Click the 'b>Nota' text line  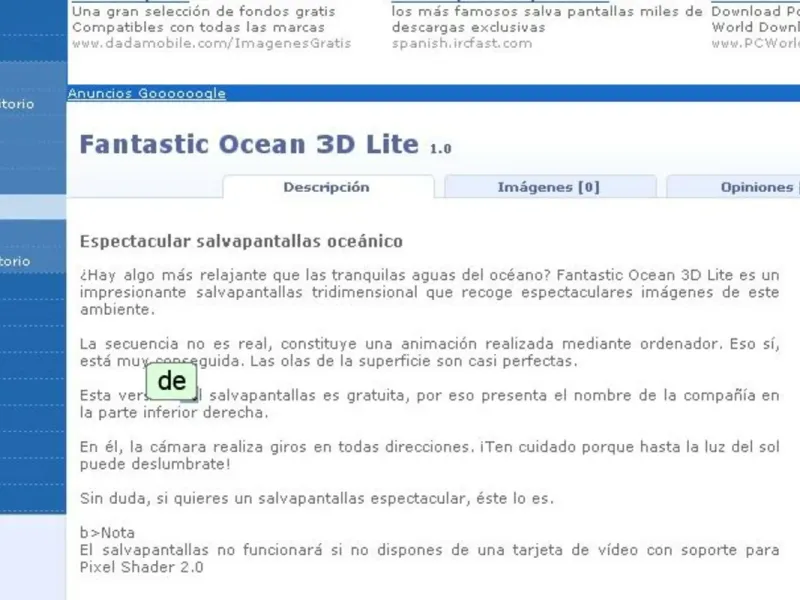107,533
